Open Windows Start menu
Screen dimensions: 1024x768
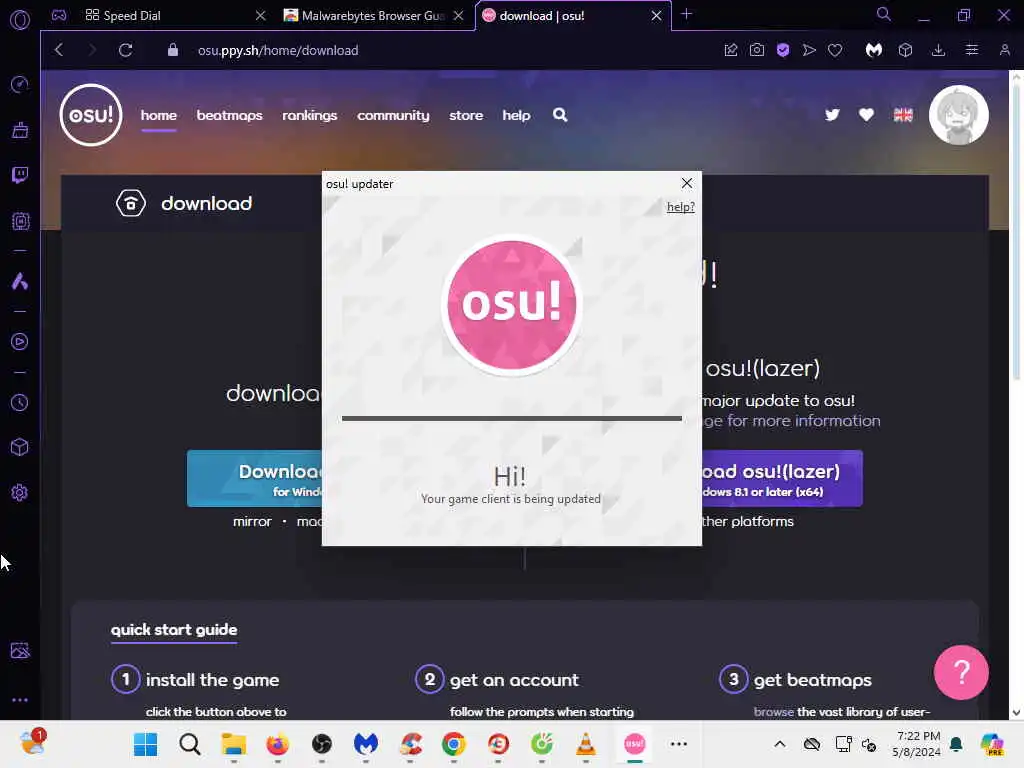click(x=146, y=744)
